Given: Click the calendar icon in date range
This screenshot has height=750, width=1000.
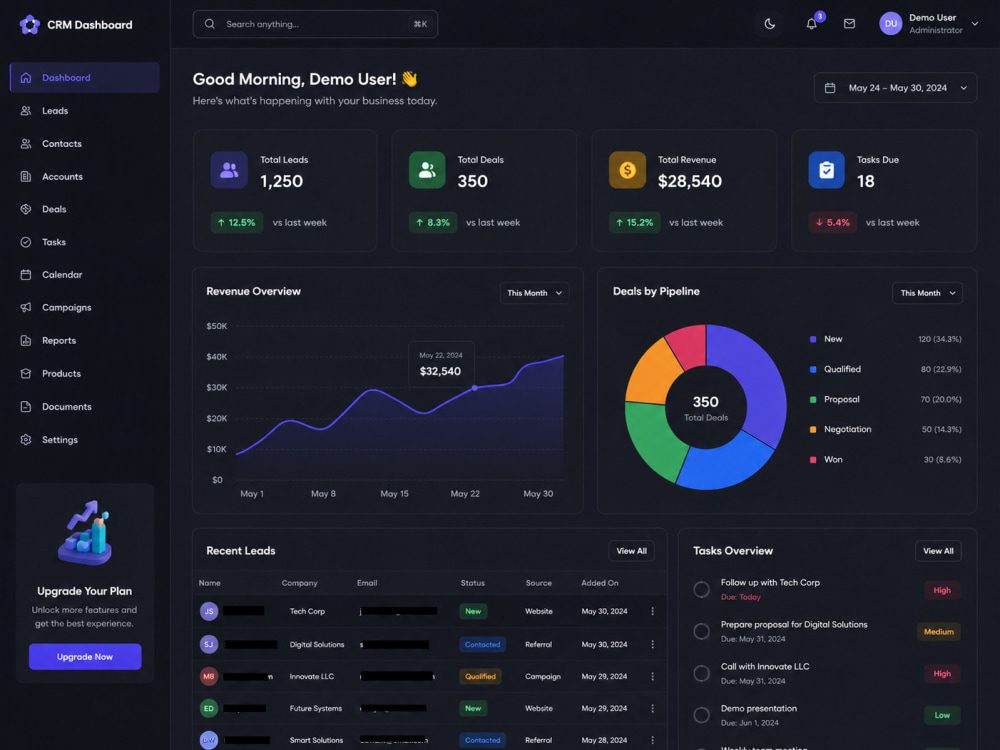Looking at the screenshot, I should click(830, 88).
